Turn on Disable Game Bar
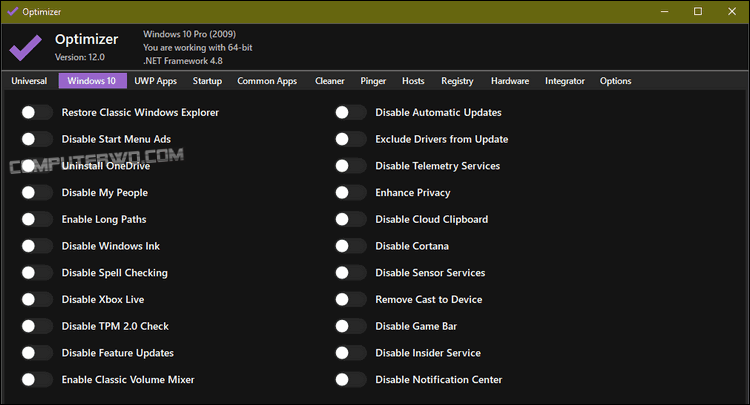The width and height of the screenshot is (750, 405). coord(351,326)
